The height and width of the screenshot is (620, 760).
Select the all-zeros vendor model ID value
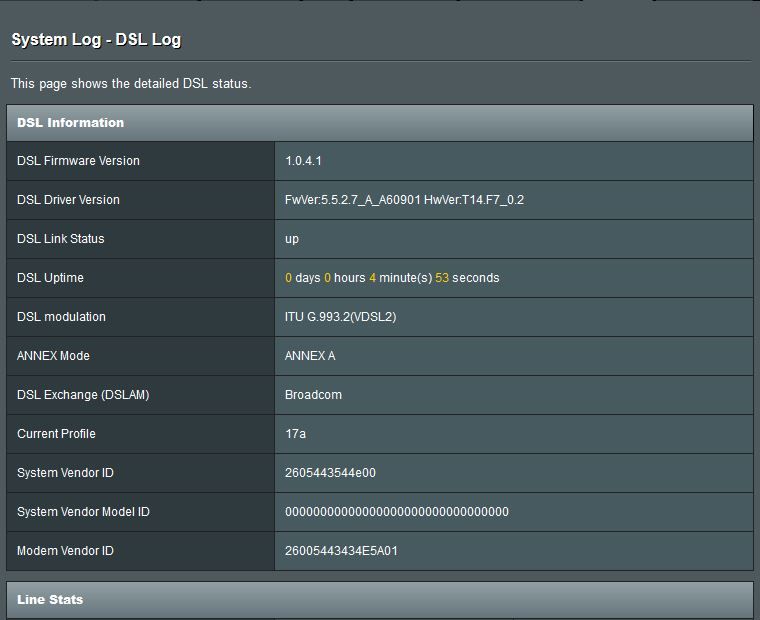coord(397,512)
